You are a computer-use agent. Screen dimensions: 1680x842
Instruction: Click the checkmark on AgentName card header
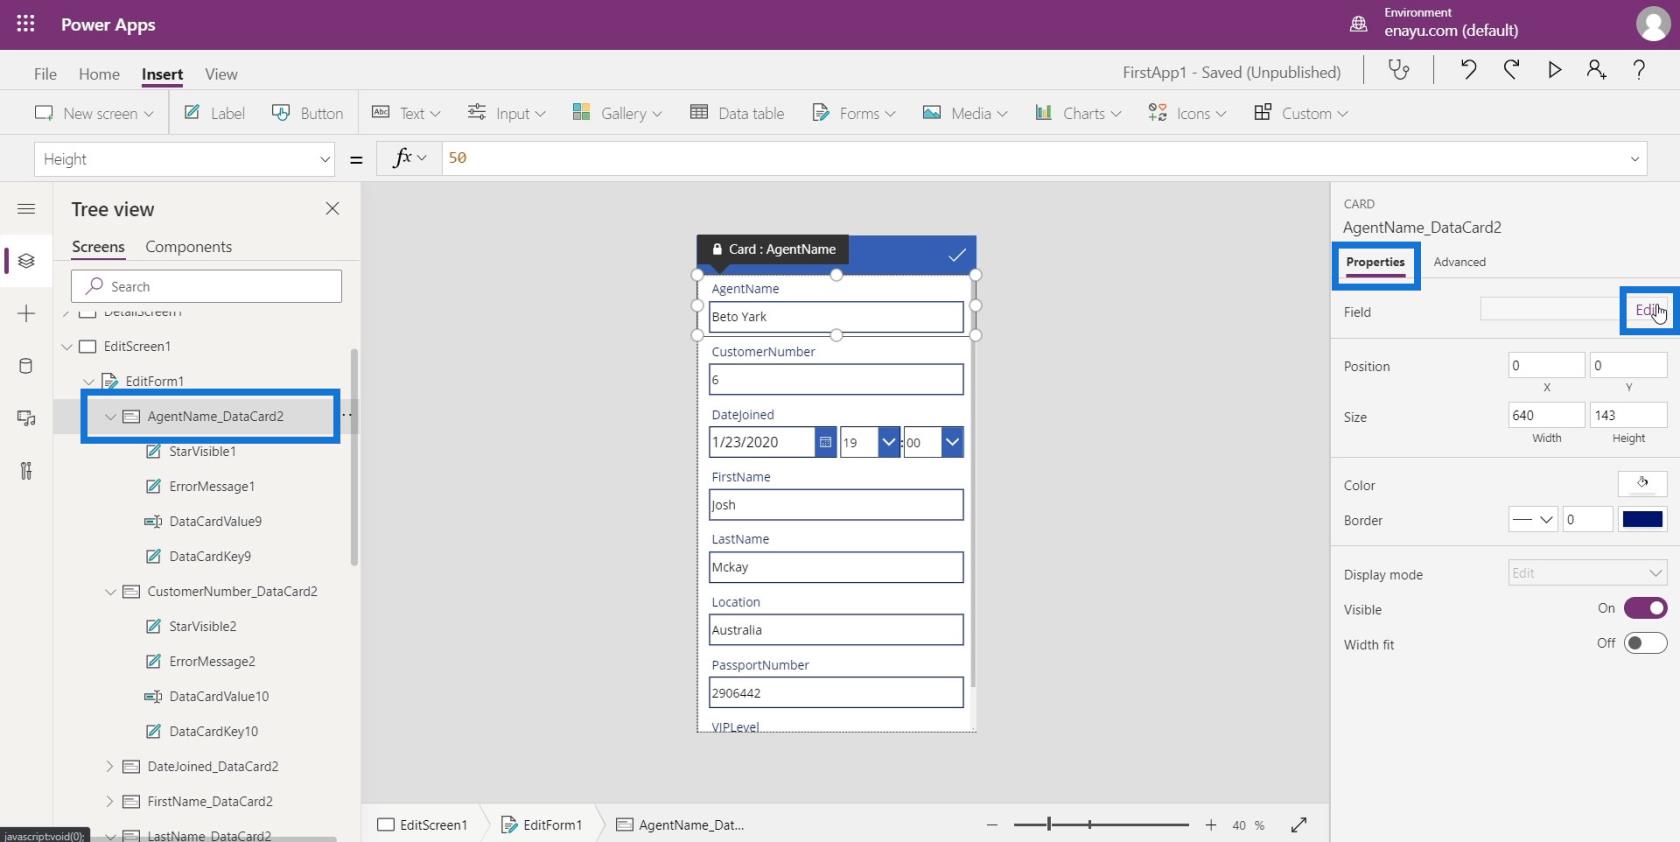pyautogui.click(x=957, y=254)
